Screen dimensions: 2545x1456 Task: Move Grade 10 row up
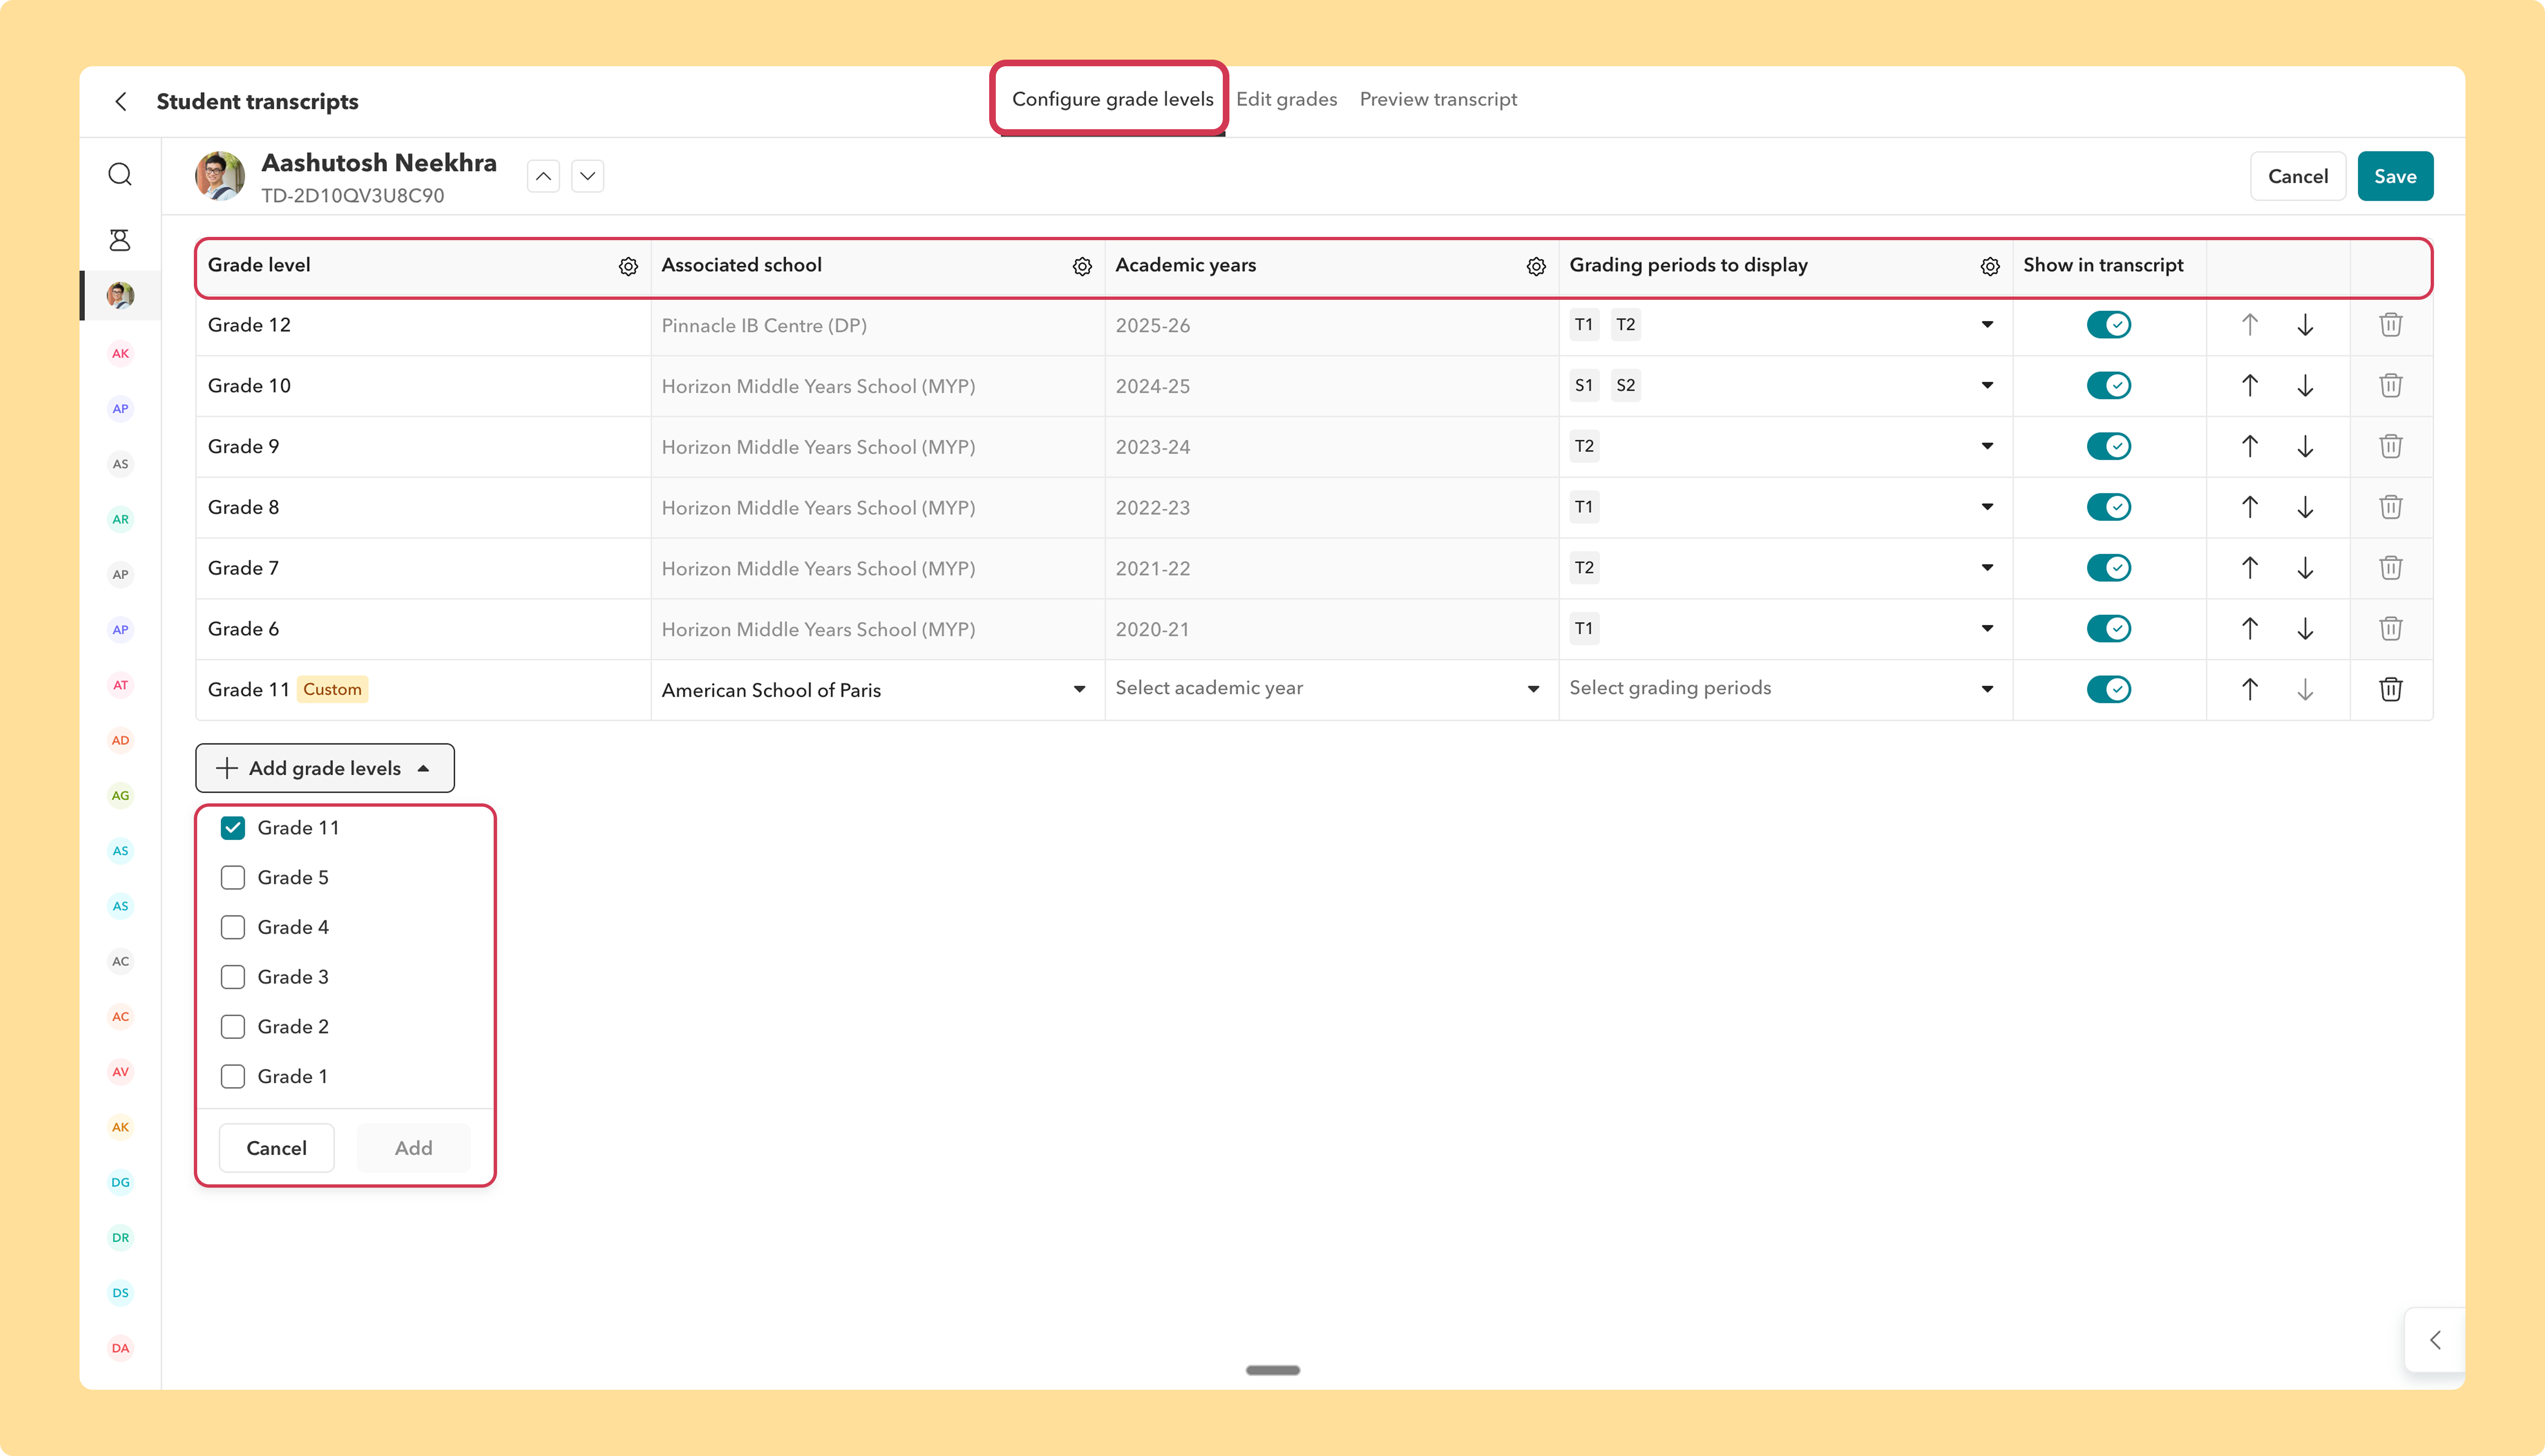pos(2250,386)
